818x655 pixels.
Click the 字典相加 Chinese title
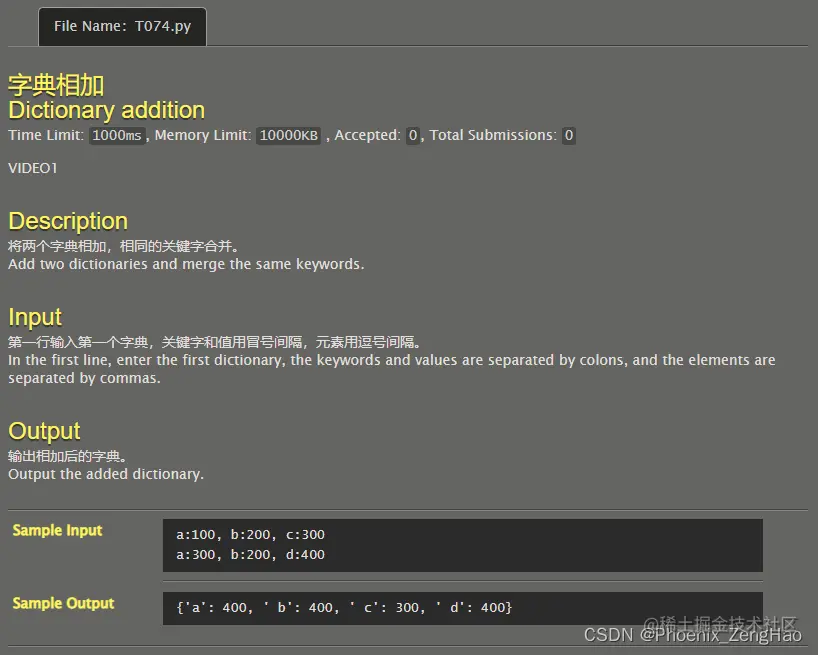pyautogui.click(x=56, y=84)
